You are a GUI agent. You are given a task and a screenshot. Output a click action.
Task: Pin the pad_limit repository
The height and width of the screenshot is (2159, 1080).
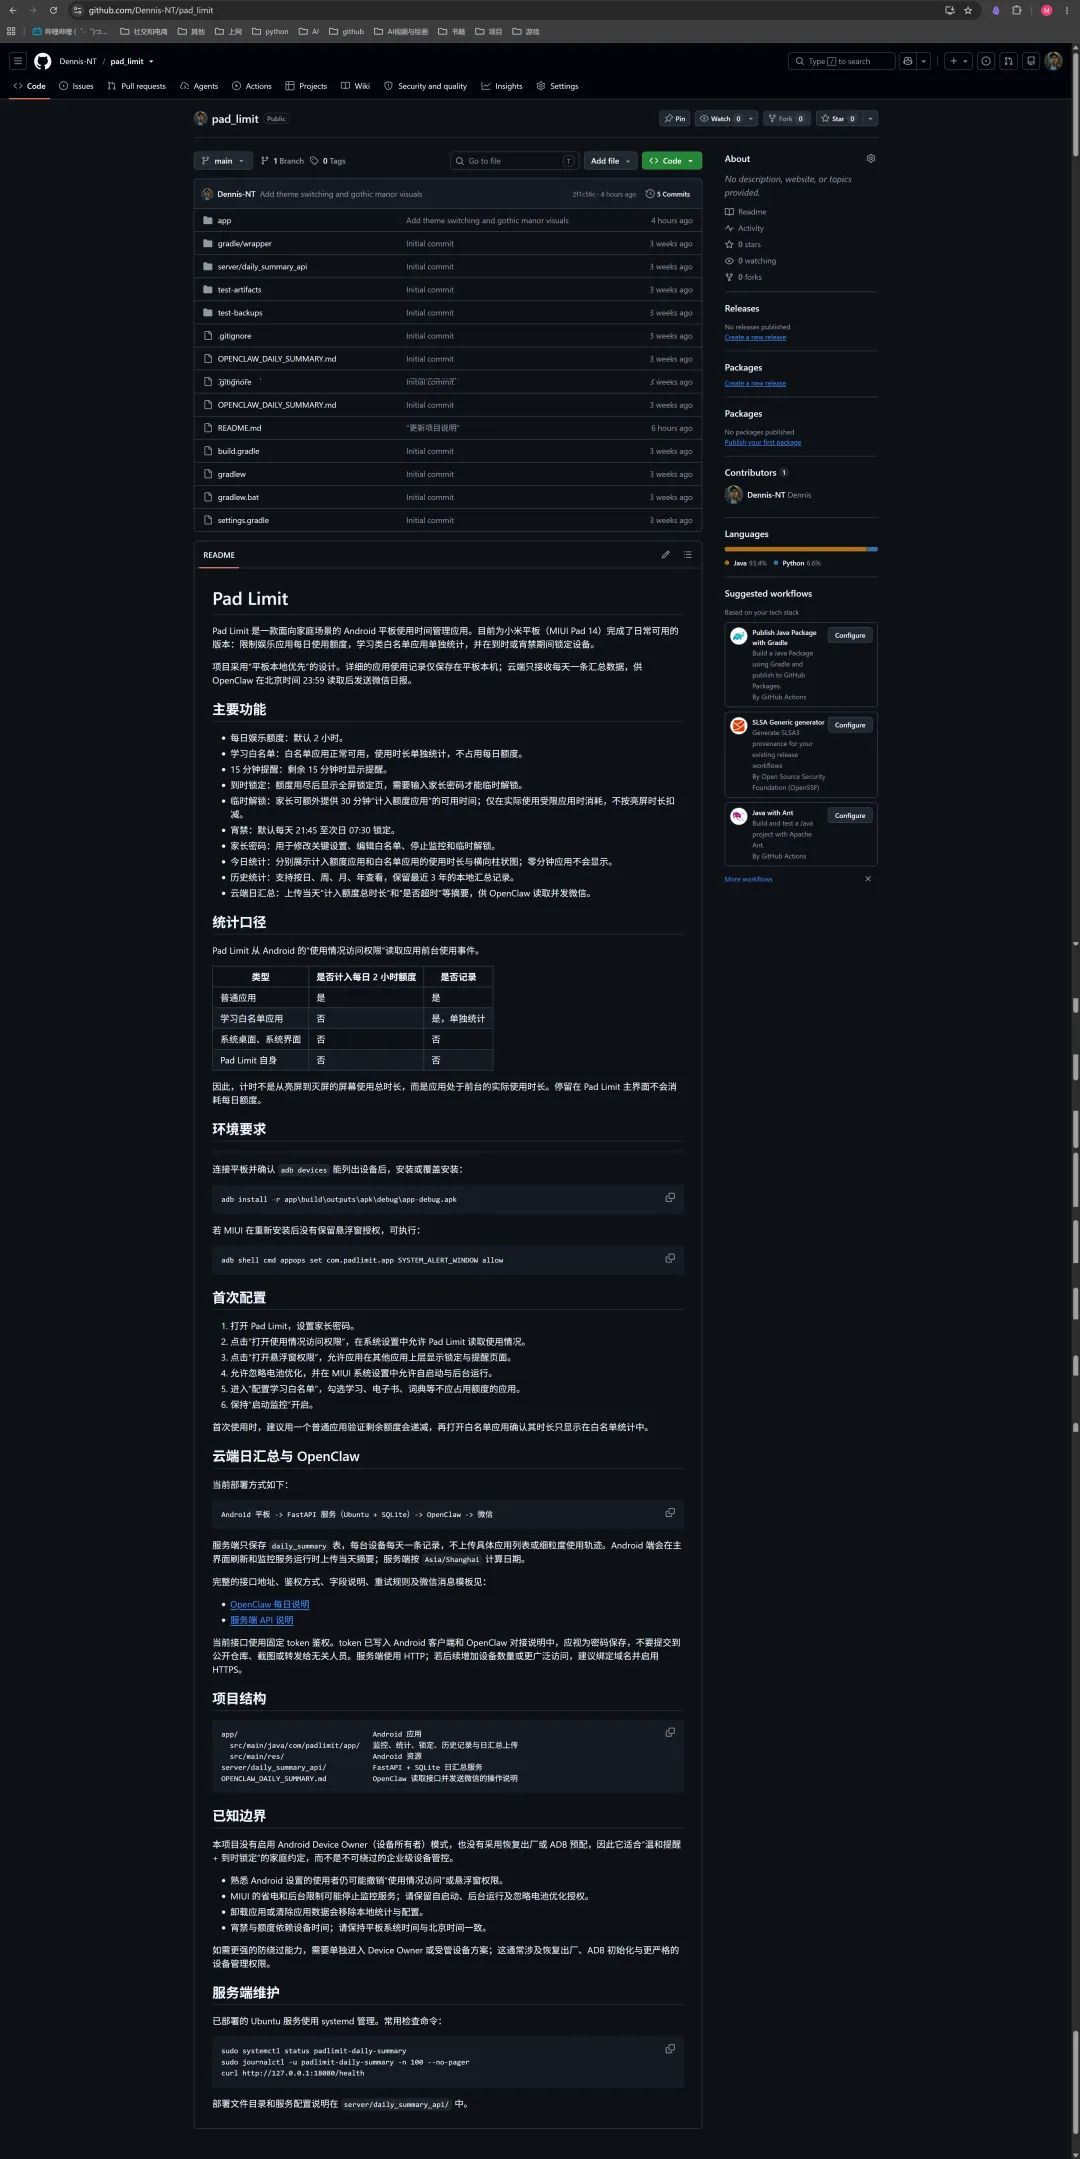[675, 119]
